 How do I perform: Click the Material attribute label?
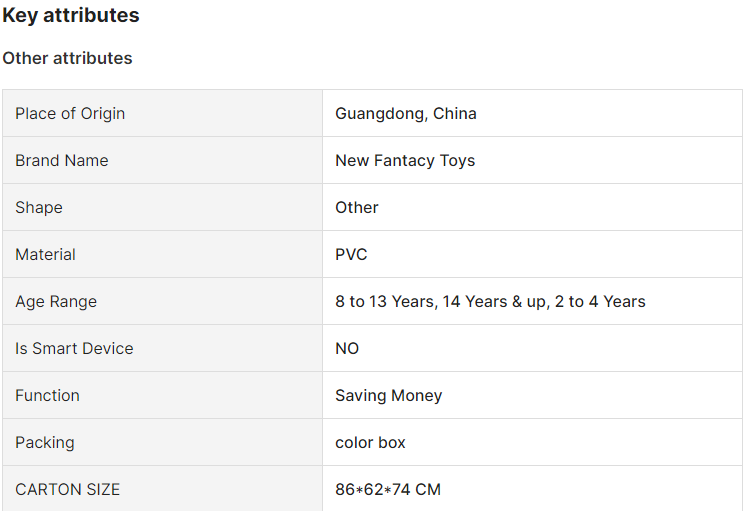point(45,255)
